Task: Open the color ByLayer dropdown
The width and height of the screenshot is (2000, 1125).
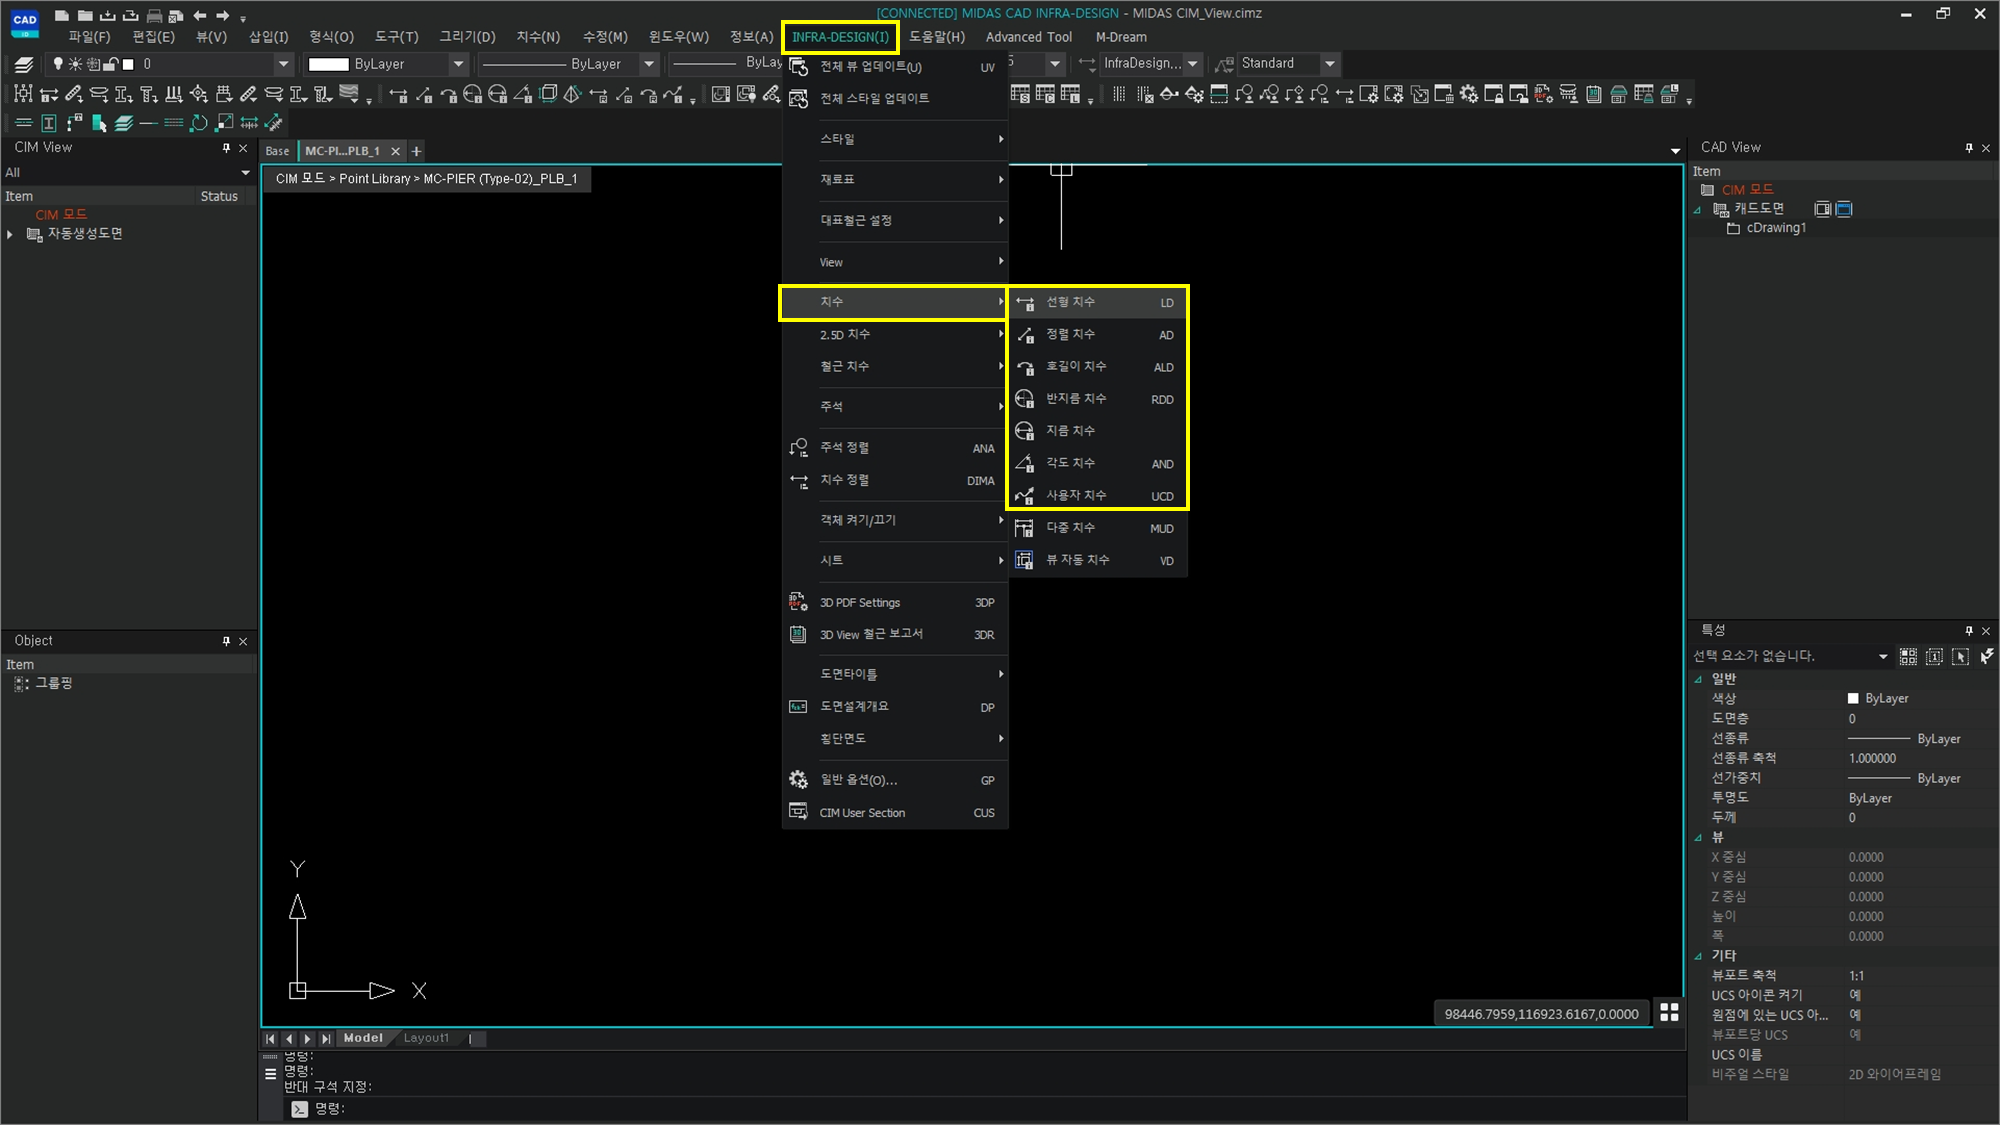Action: [458, 64]
